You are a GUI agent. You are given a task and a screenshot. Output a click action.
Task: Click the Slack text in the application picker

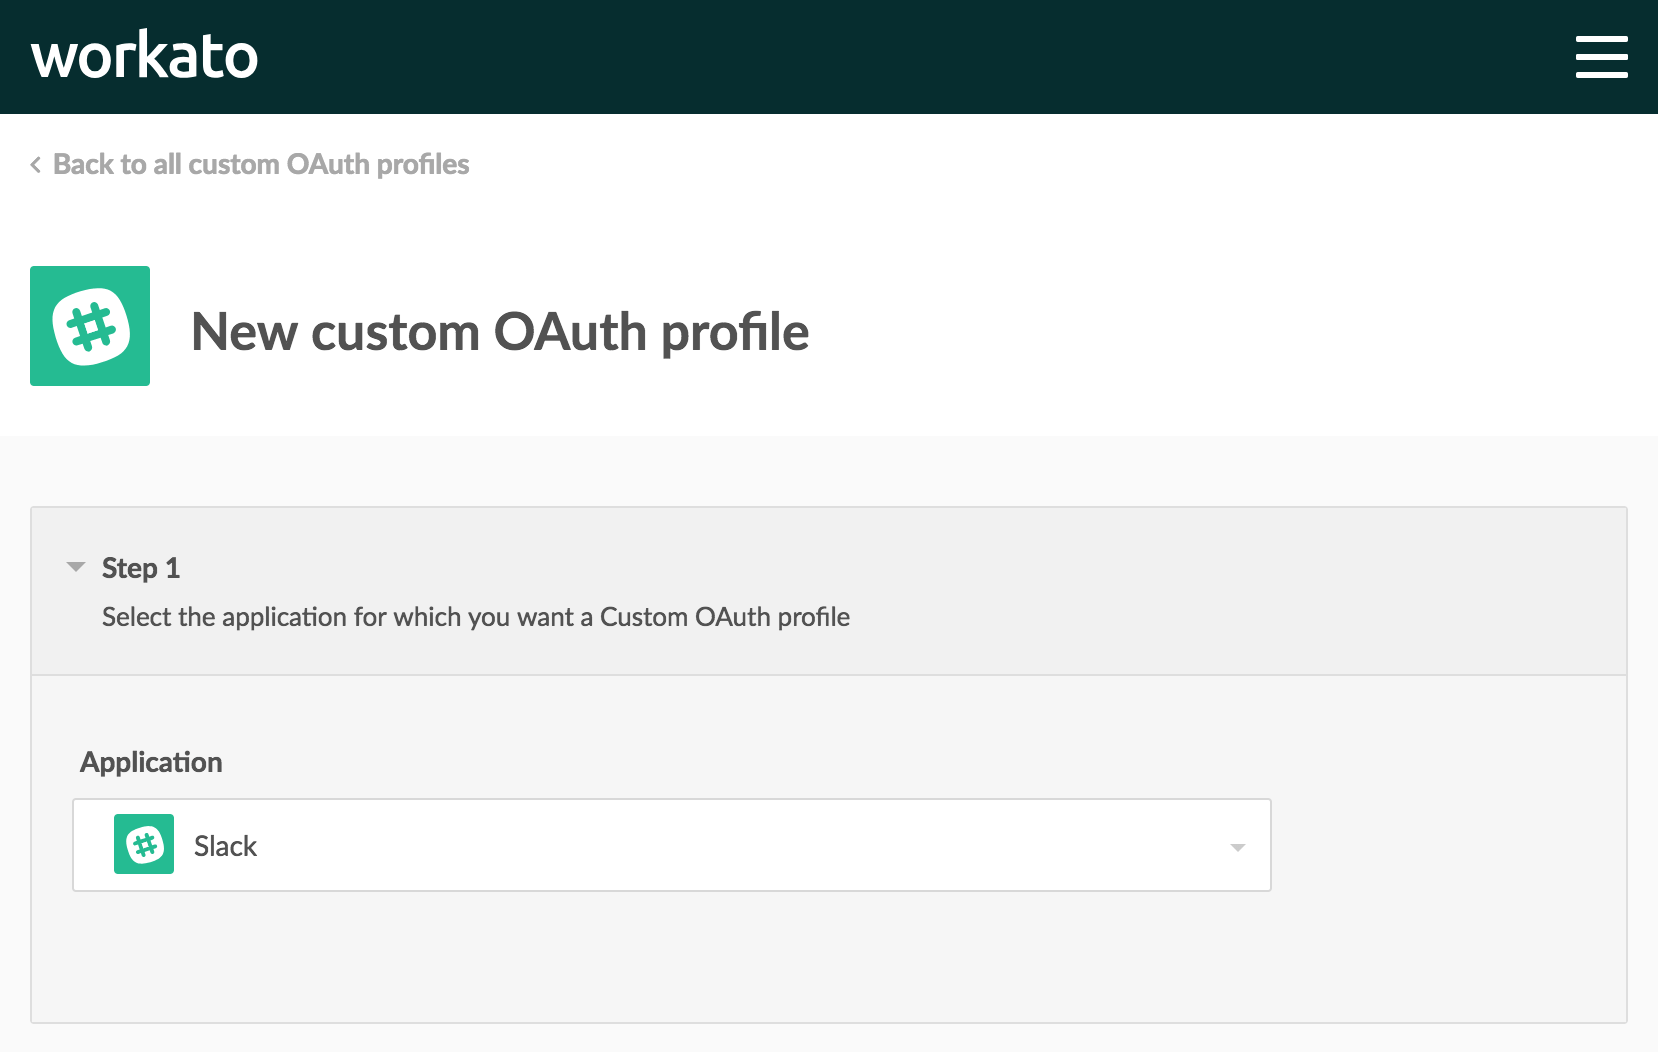[x=225, y=845]
